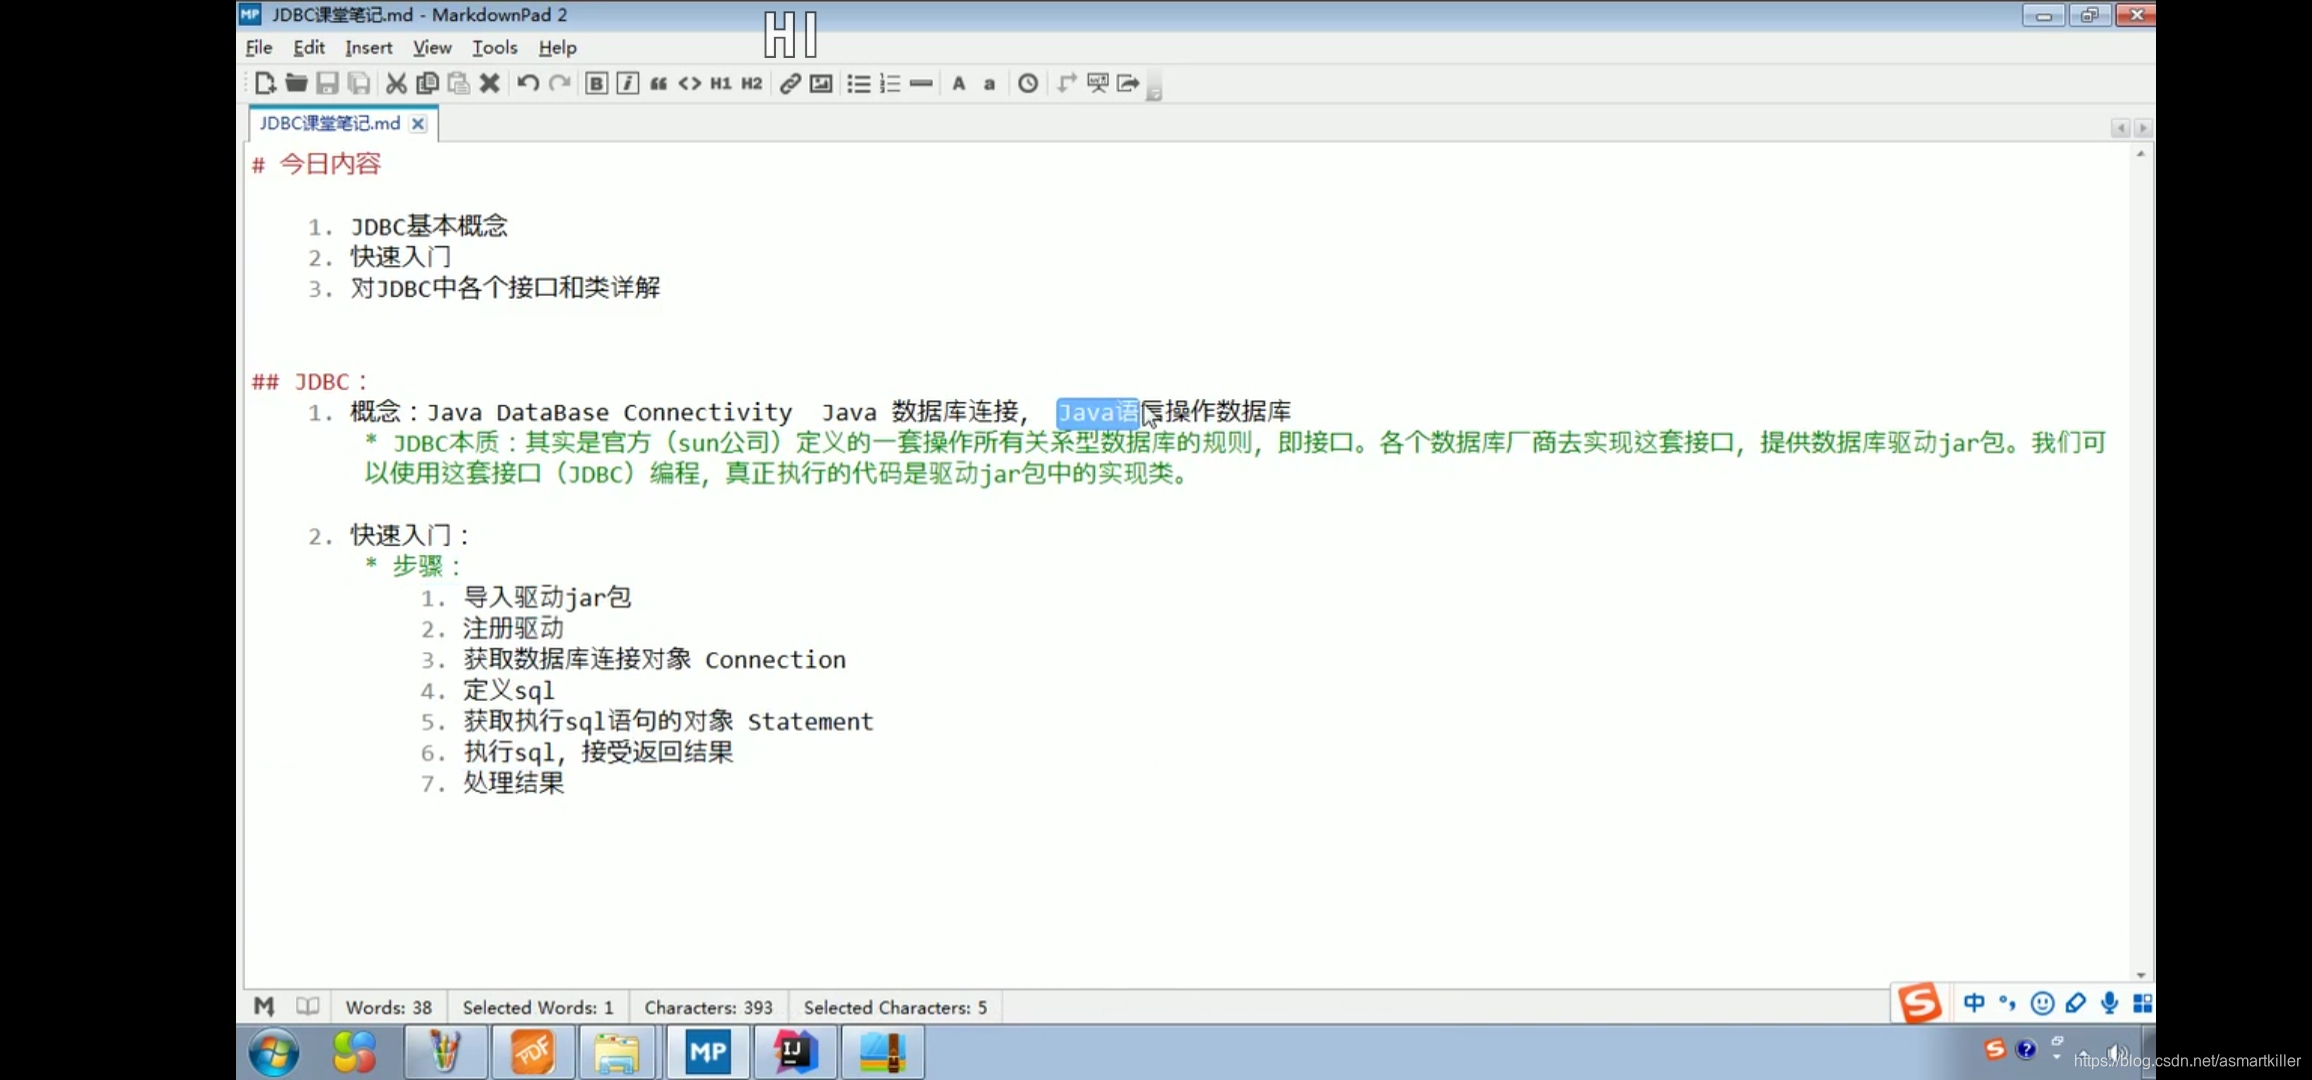Open IntelliJ IDEA from the taskbar
This screenshot has height=1080, width=2312.
point(794,1052)
